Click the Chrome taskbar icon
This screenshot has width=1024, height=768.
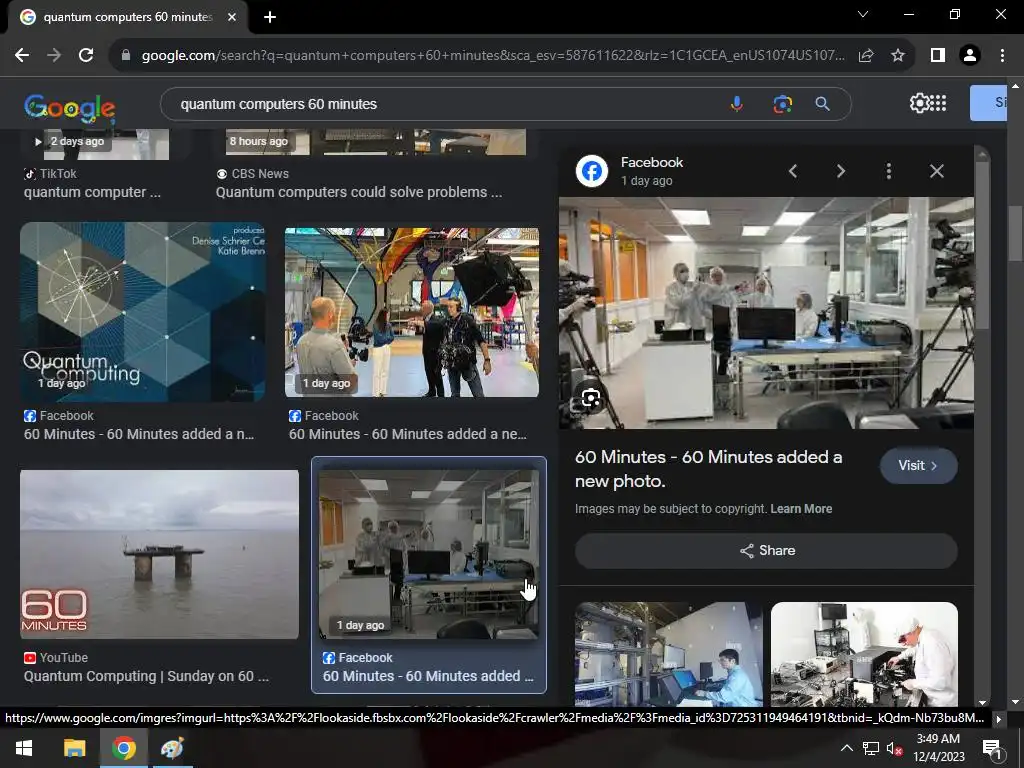(x=123, y=748)
